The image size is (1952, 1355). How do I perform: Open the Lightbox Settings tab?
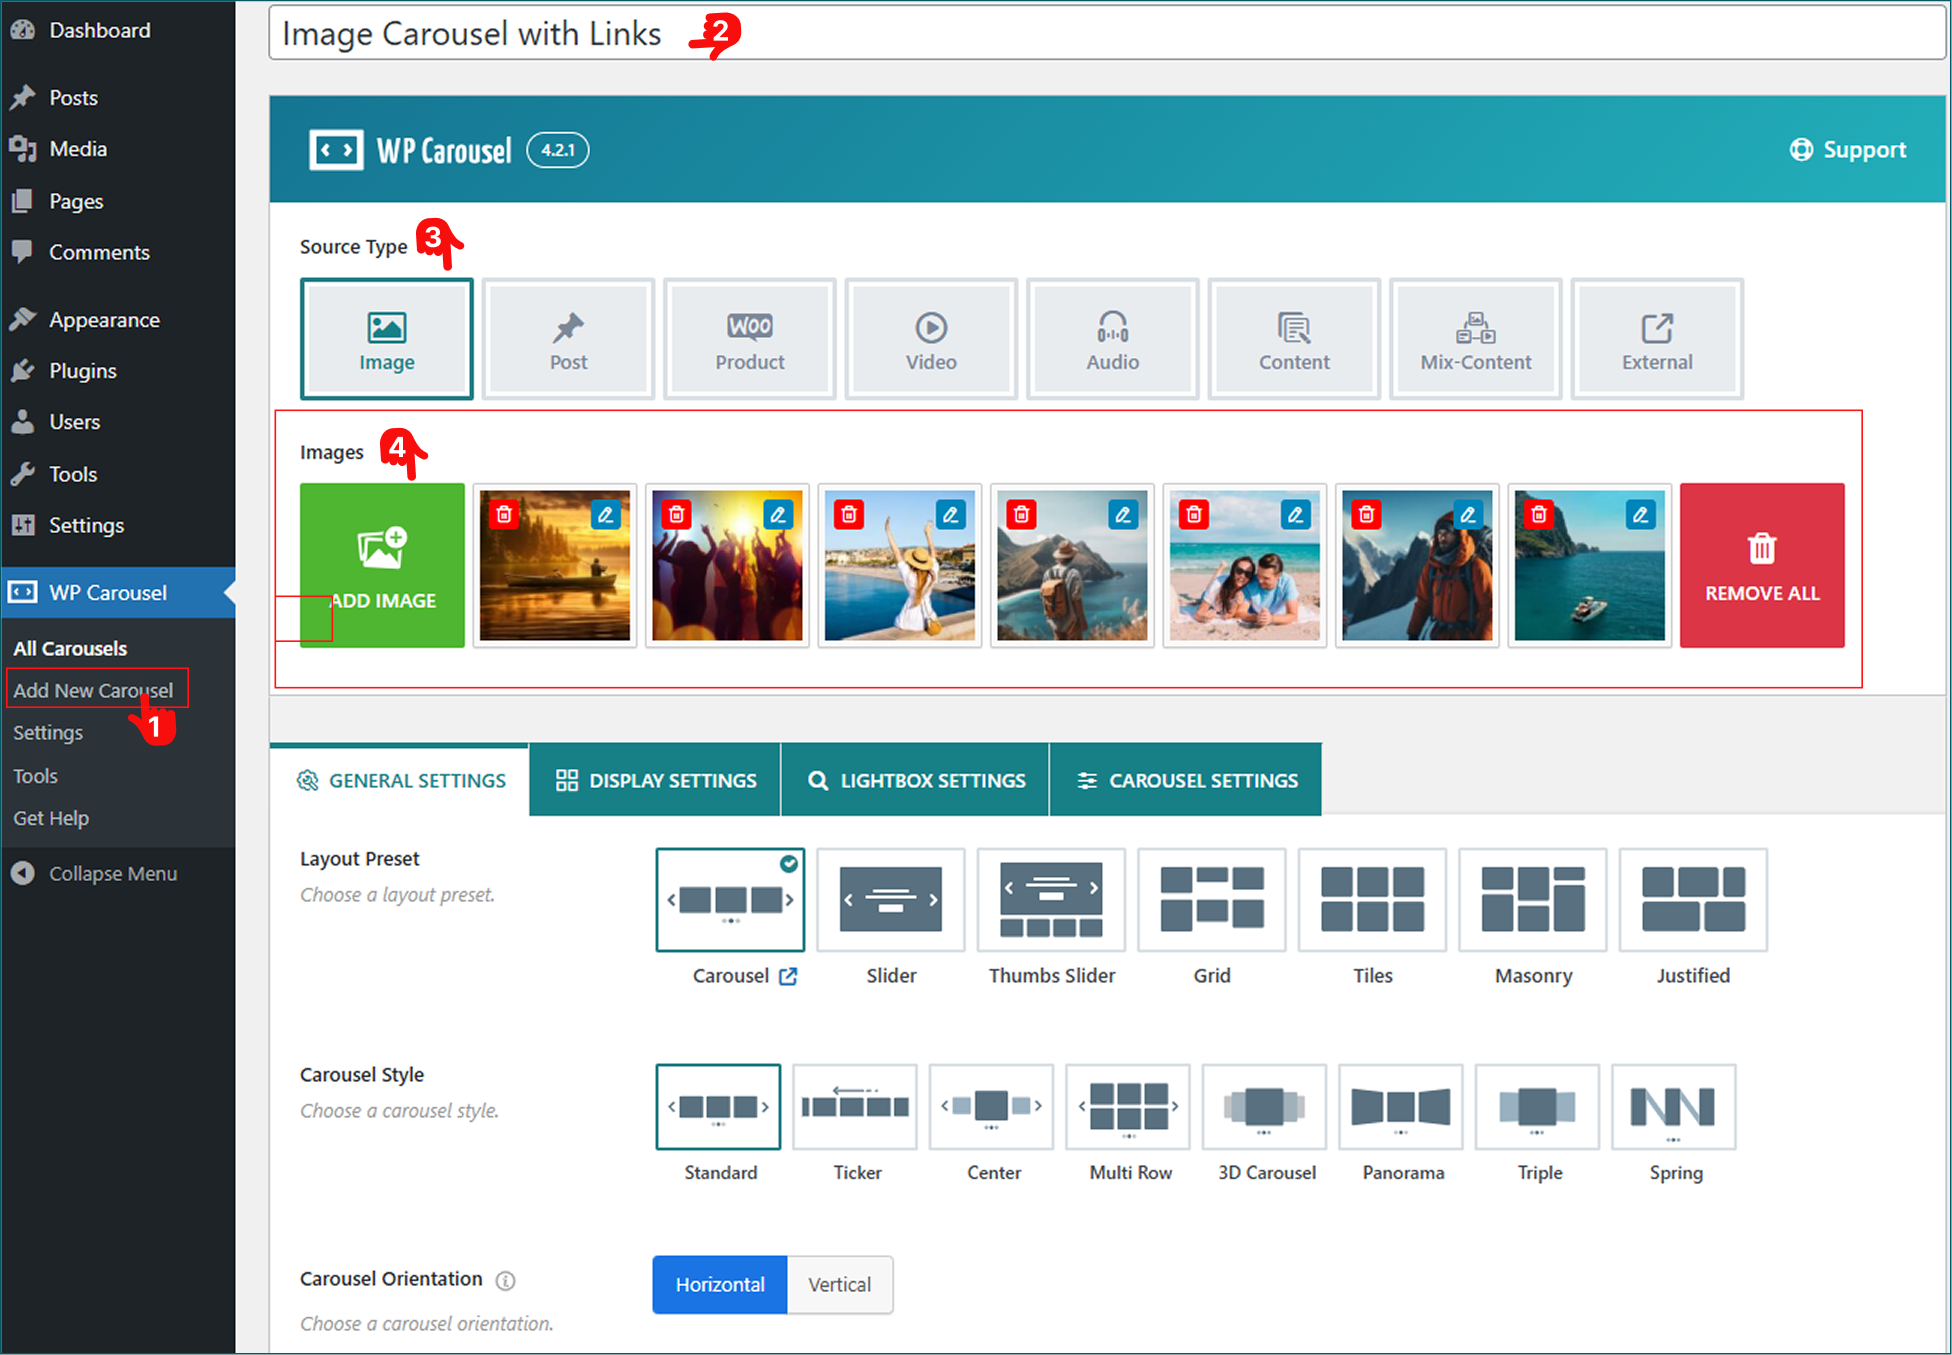pyautogui.click(x=915, y=780)
